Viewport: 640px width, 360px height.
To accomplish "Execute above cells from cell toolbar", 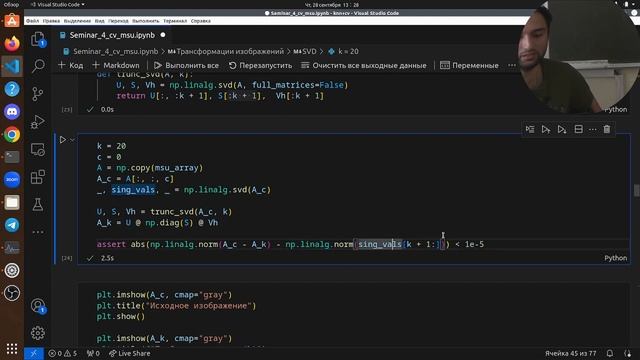I will pyautogui.click(x=546, y=129).
